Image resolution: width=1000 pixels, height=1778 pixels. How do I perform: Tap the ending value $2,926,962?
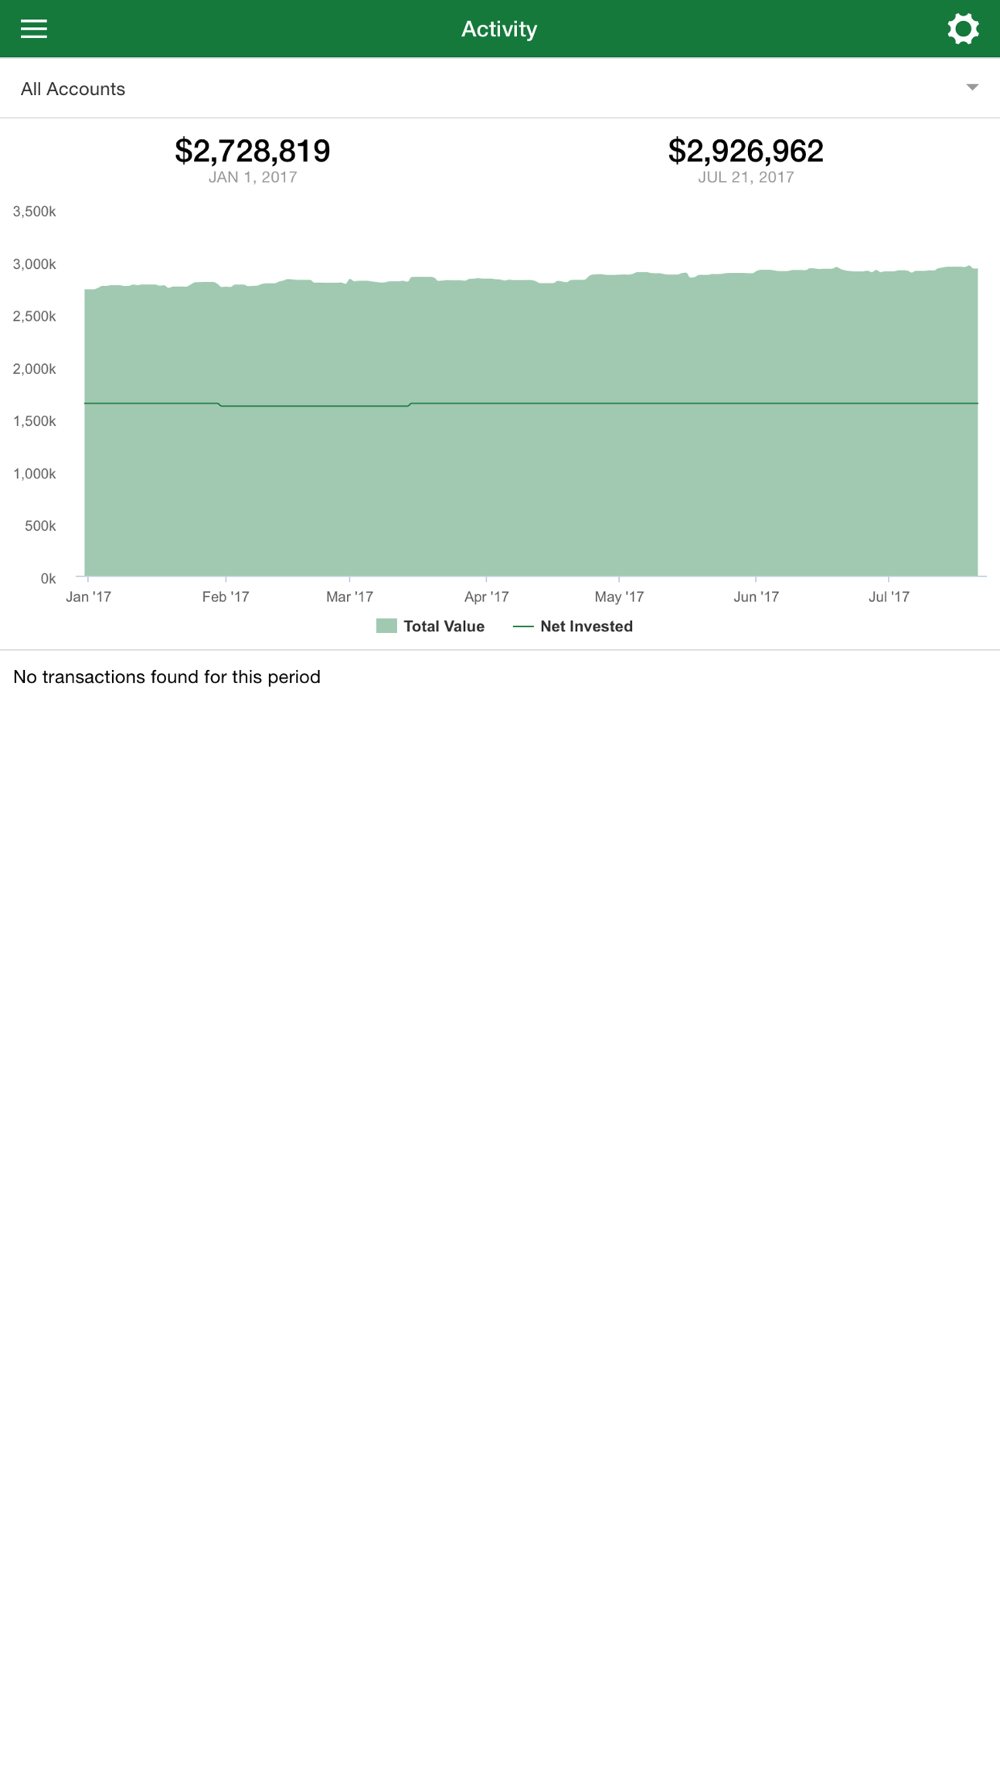coord(746,151)
